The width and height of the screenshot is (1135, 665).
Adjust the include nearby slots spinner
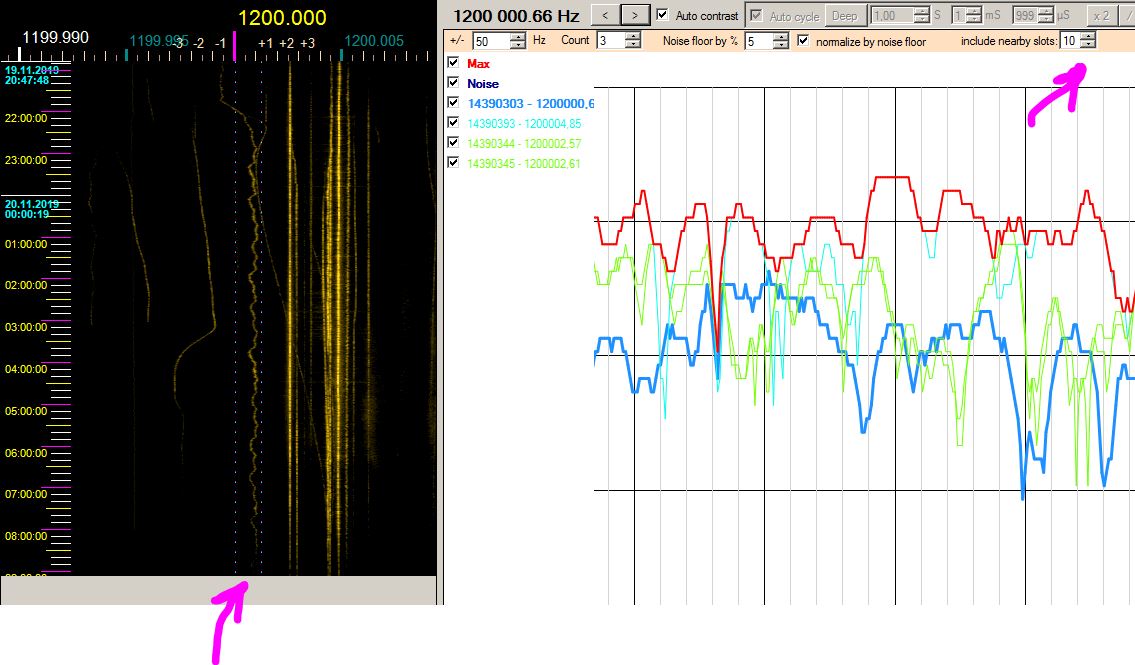coord(1087,41)
